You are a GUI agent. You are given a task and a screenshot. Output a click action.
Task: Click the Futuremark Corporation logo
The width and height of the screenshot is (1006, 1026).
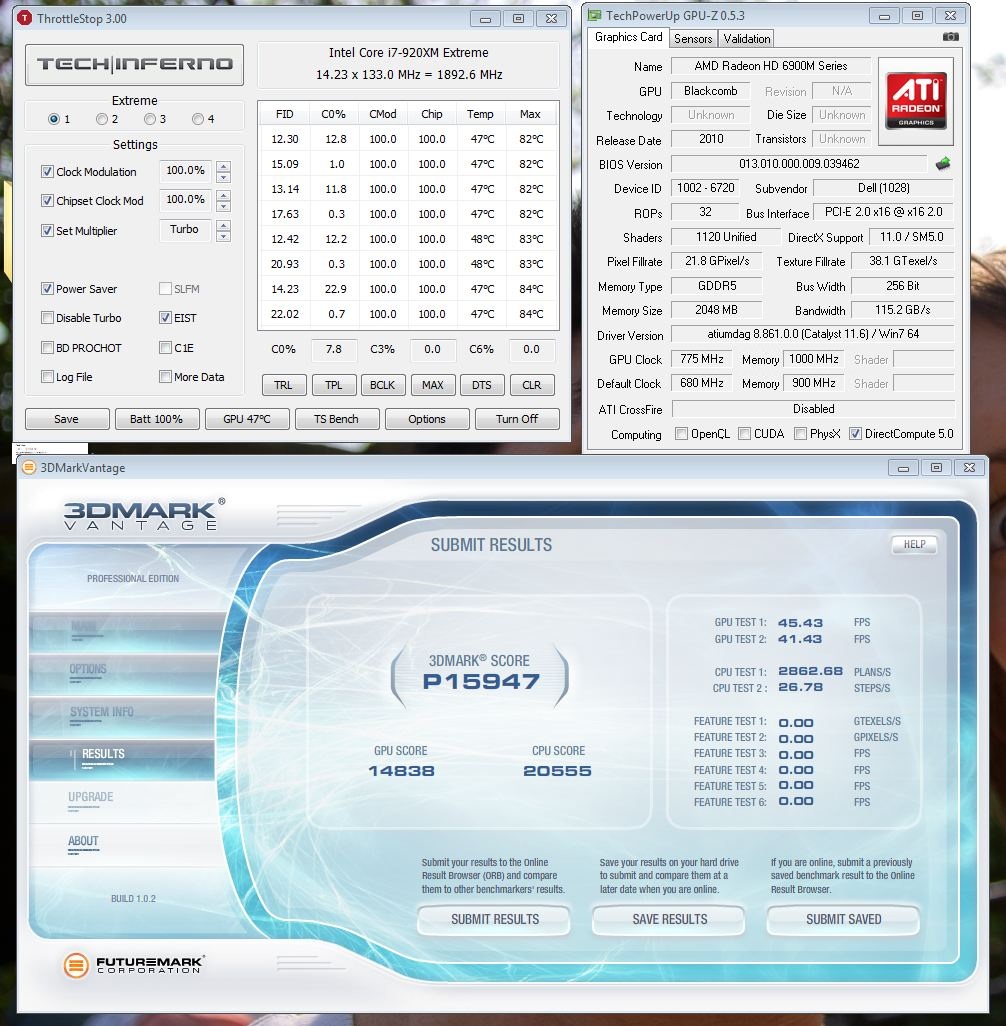click(134, 964)
